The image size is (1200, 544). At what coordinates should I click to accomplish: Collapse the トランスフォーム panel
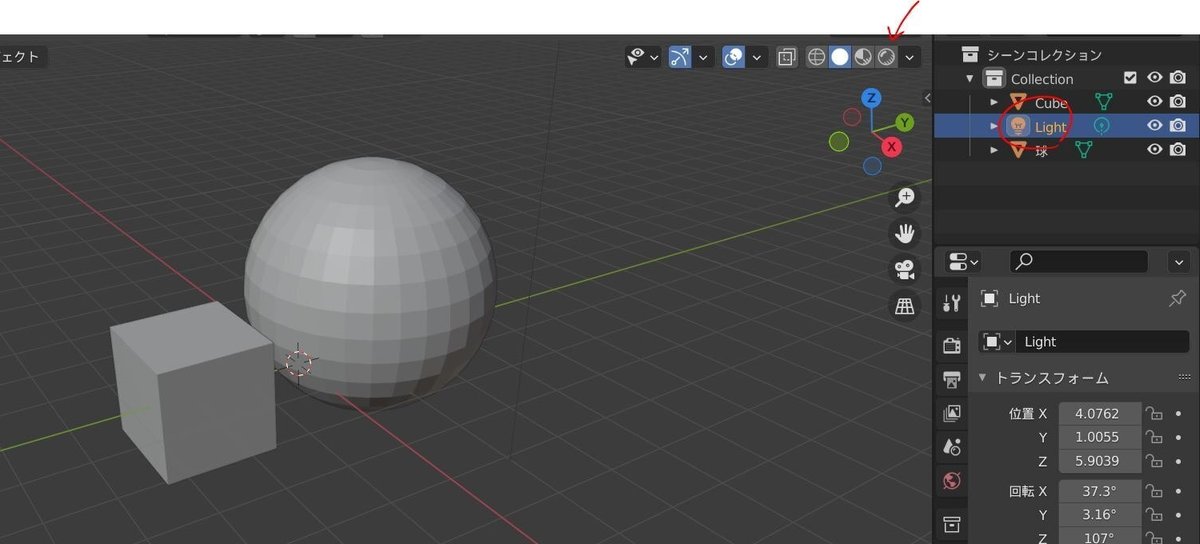984,378
